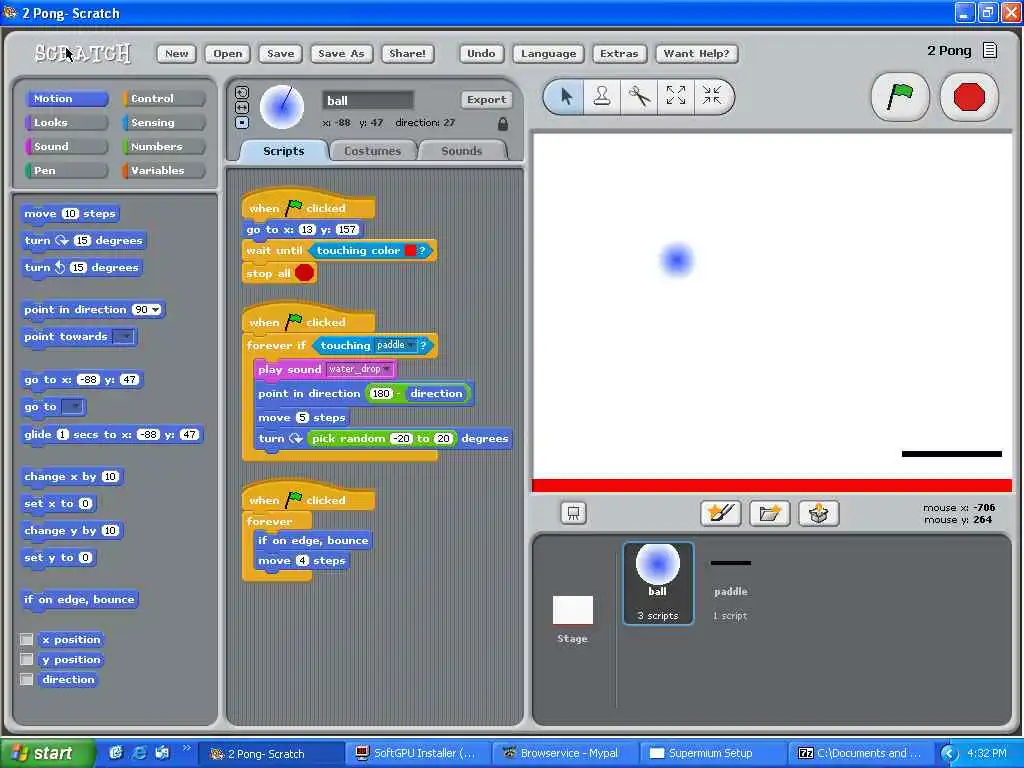
Task: Click the Want Help? button
Action: pyautogui.click(x=696, y=54)
